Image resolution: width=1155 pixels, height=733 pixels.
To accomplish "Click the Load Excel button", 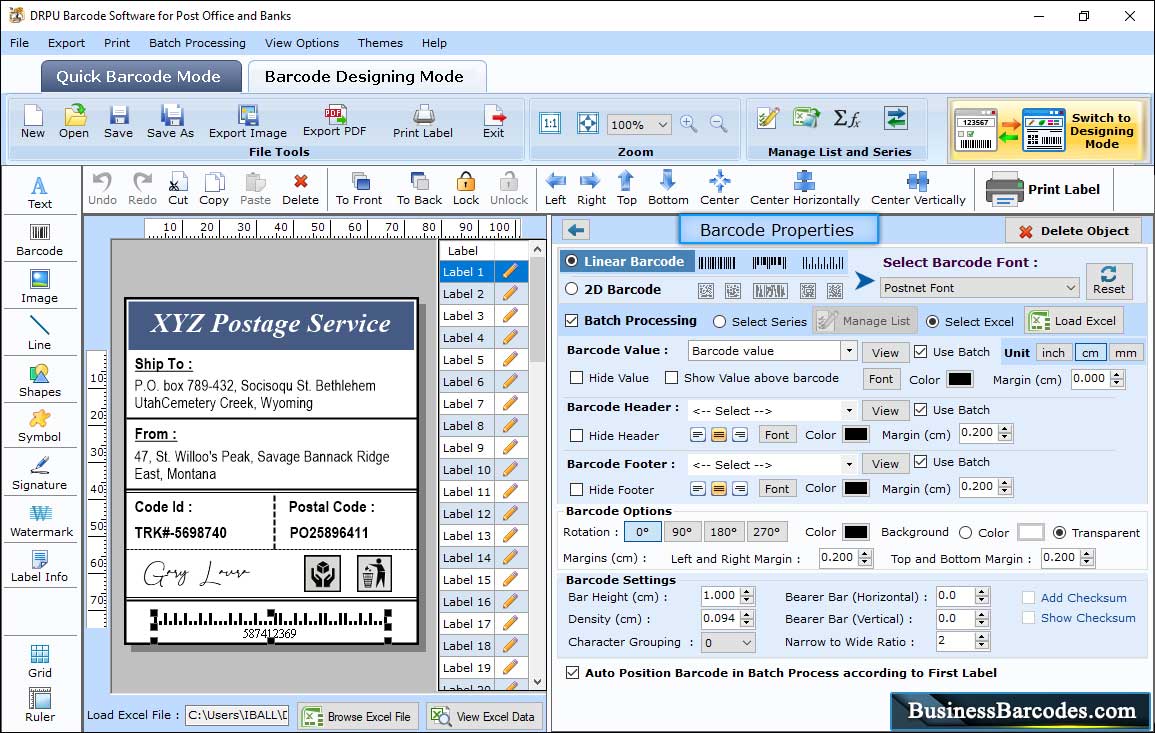I will 1075,320.
